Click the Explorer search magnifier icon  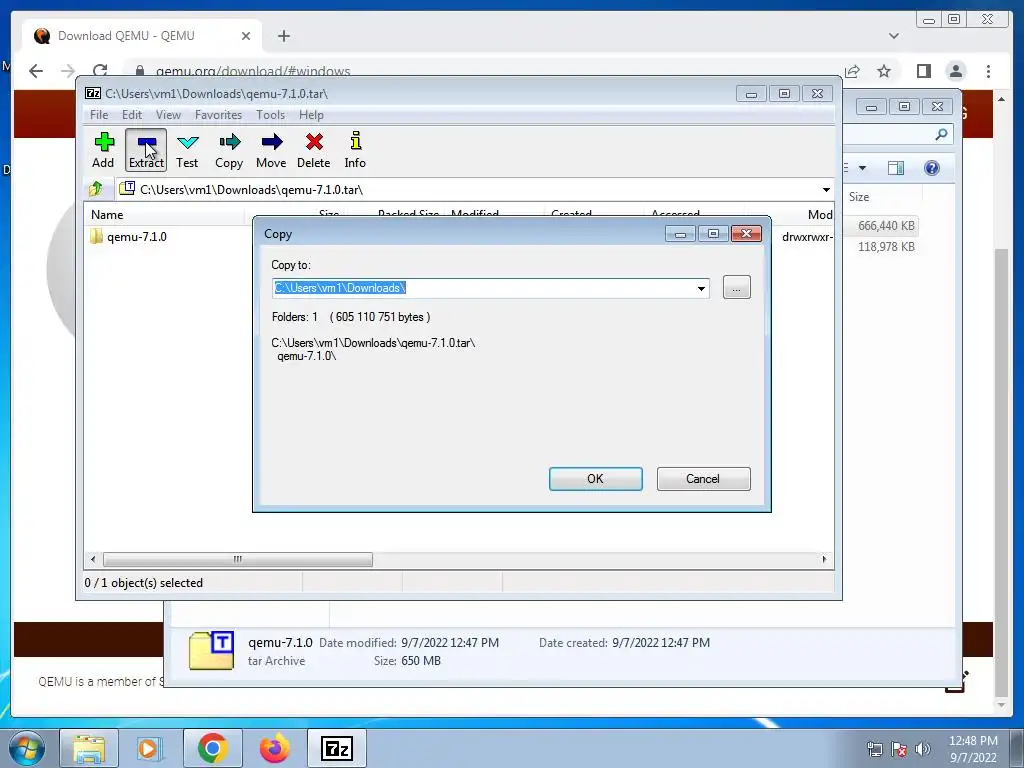941,134
